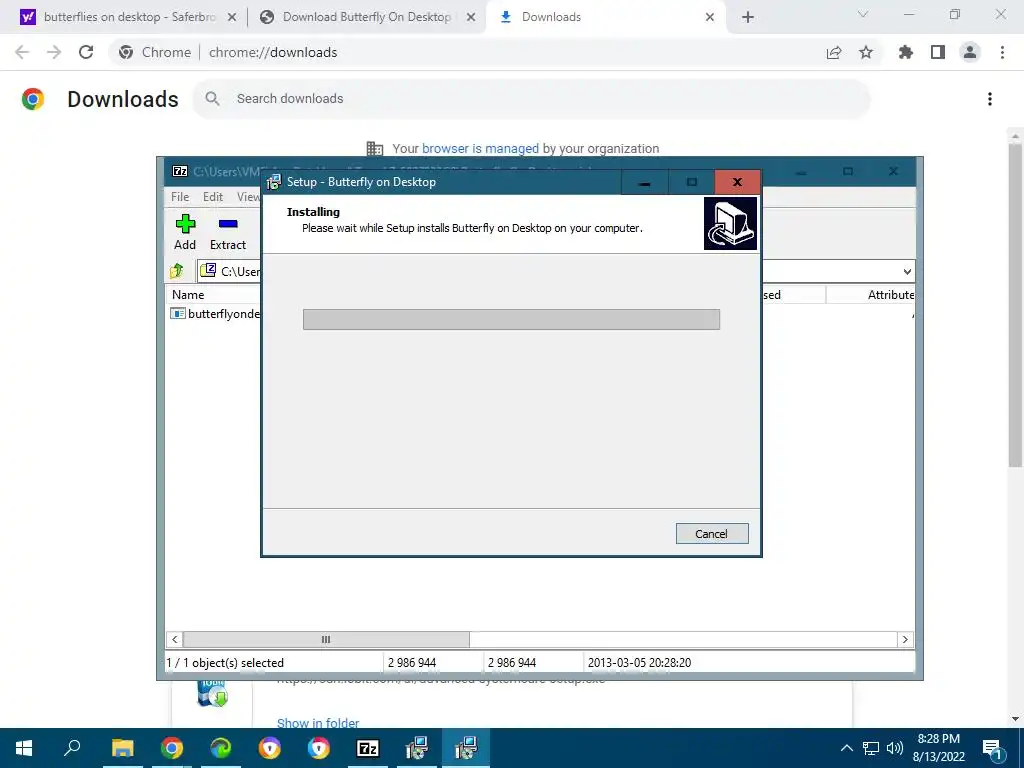Image resolution: width=1024 pixels, height=768 pixels.
Task: Open volume control in system tray
Action: click(895, 748)
